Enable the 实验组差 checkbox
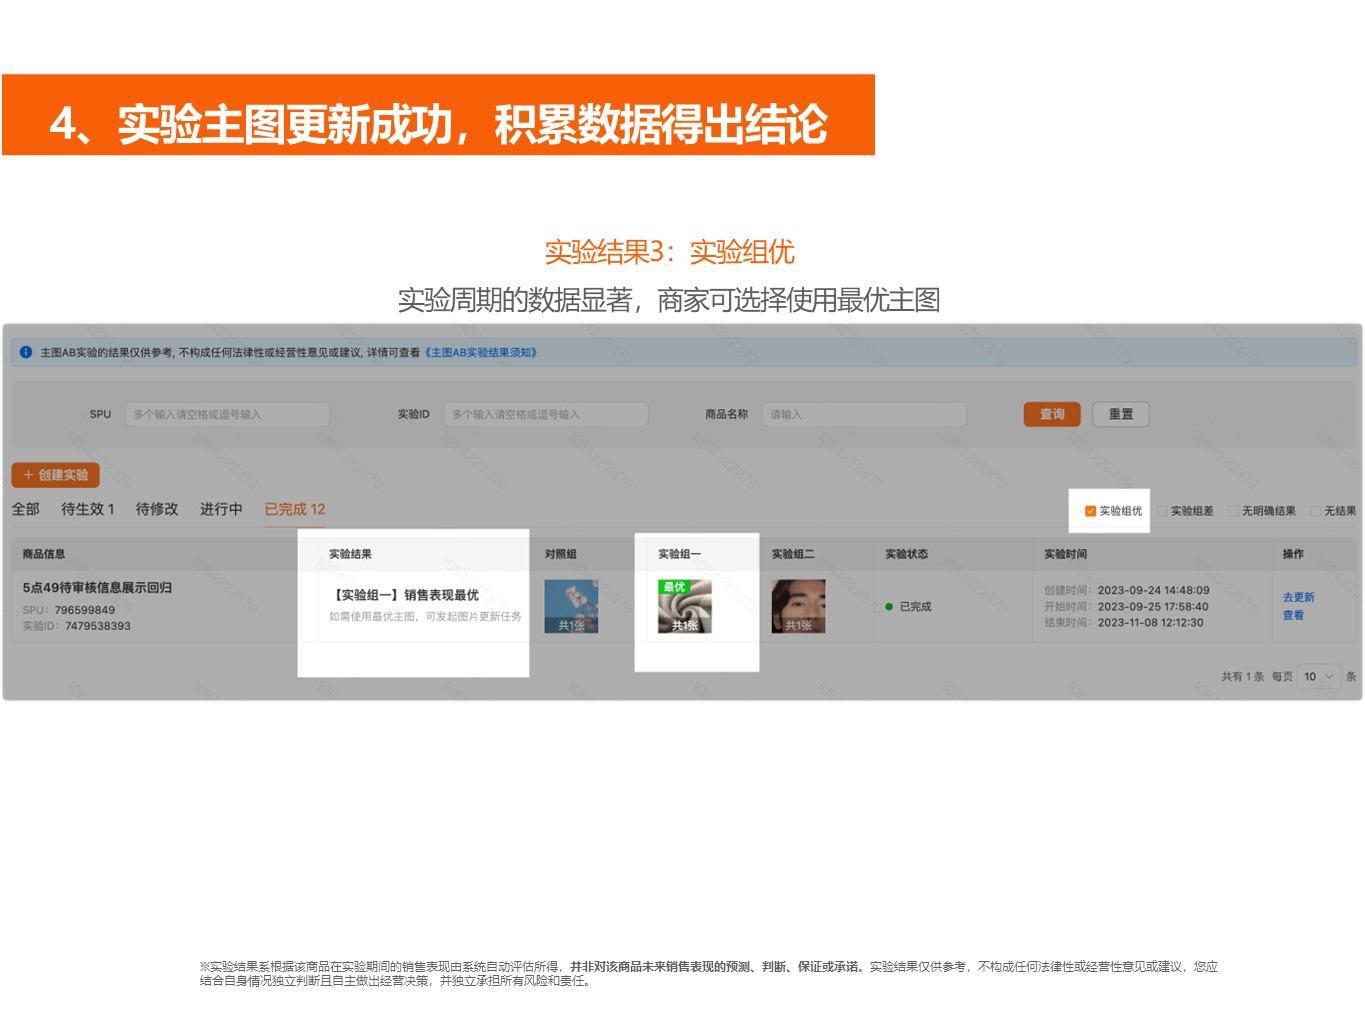This screenshot has width=1365, height=1024. (x=1162, y=511)
